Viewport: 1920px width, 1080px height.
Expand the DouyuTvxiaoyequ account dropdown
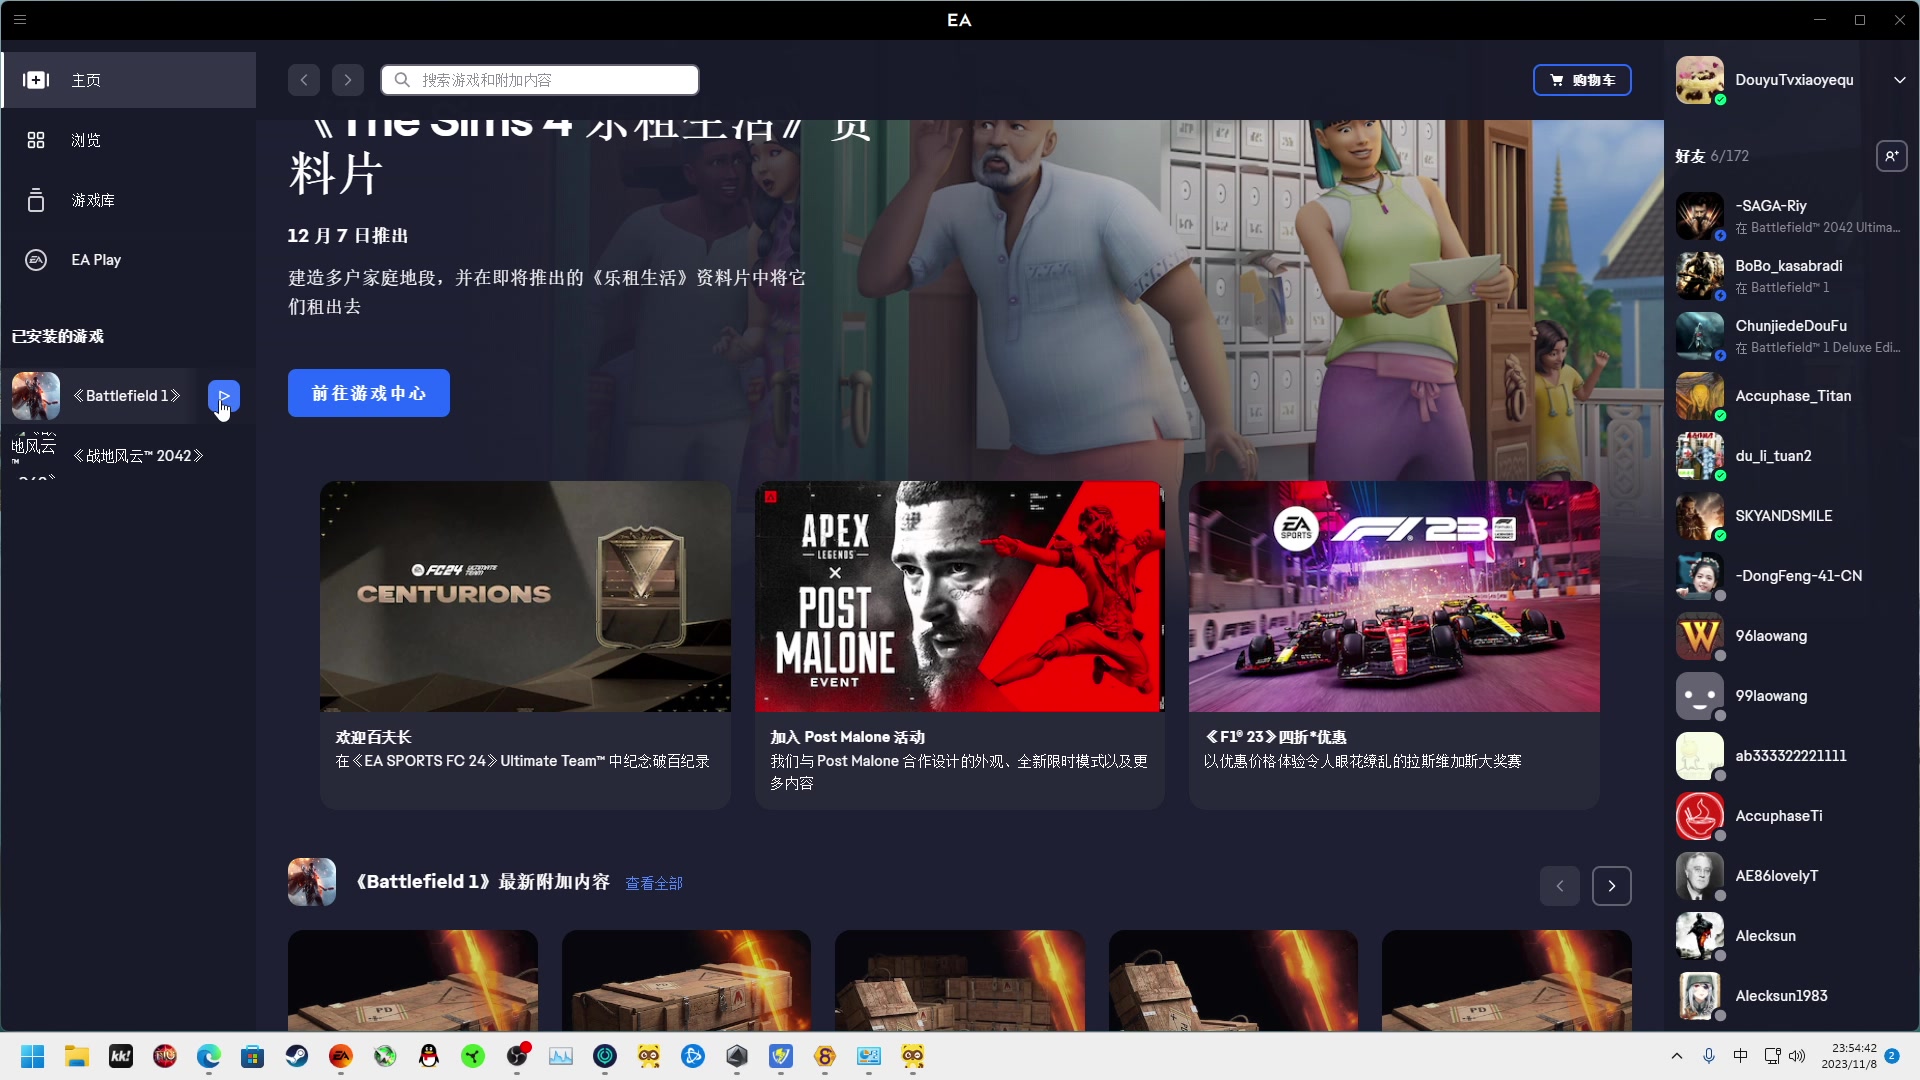click(1899, 80)
